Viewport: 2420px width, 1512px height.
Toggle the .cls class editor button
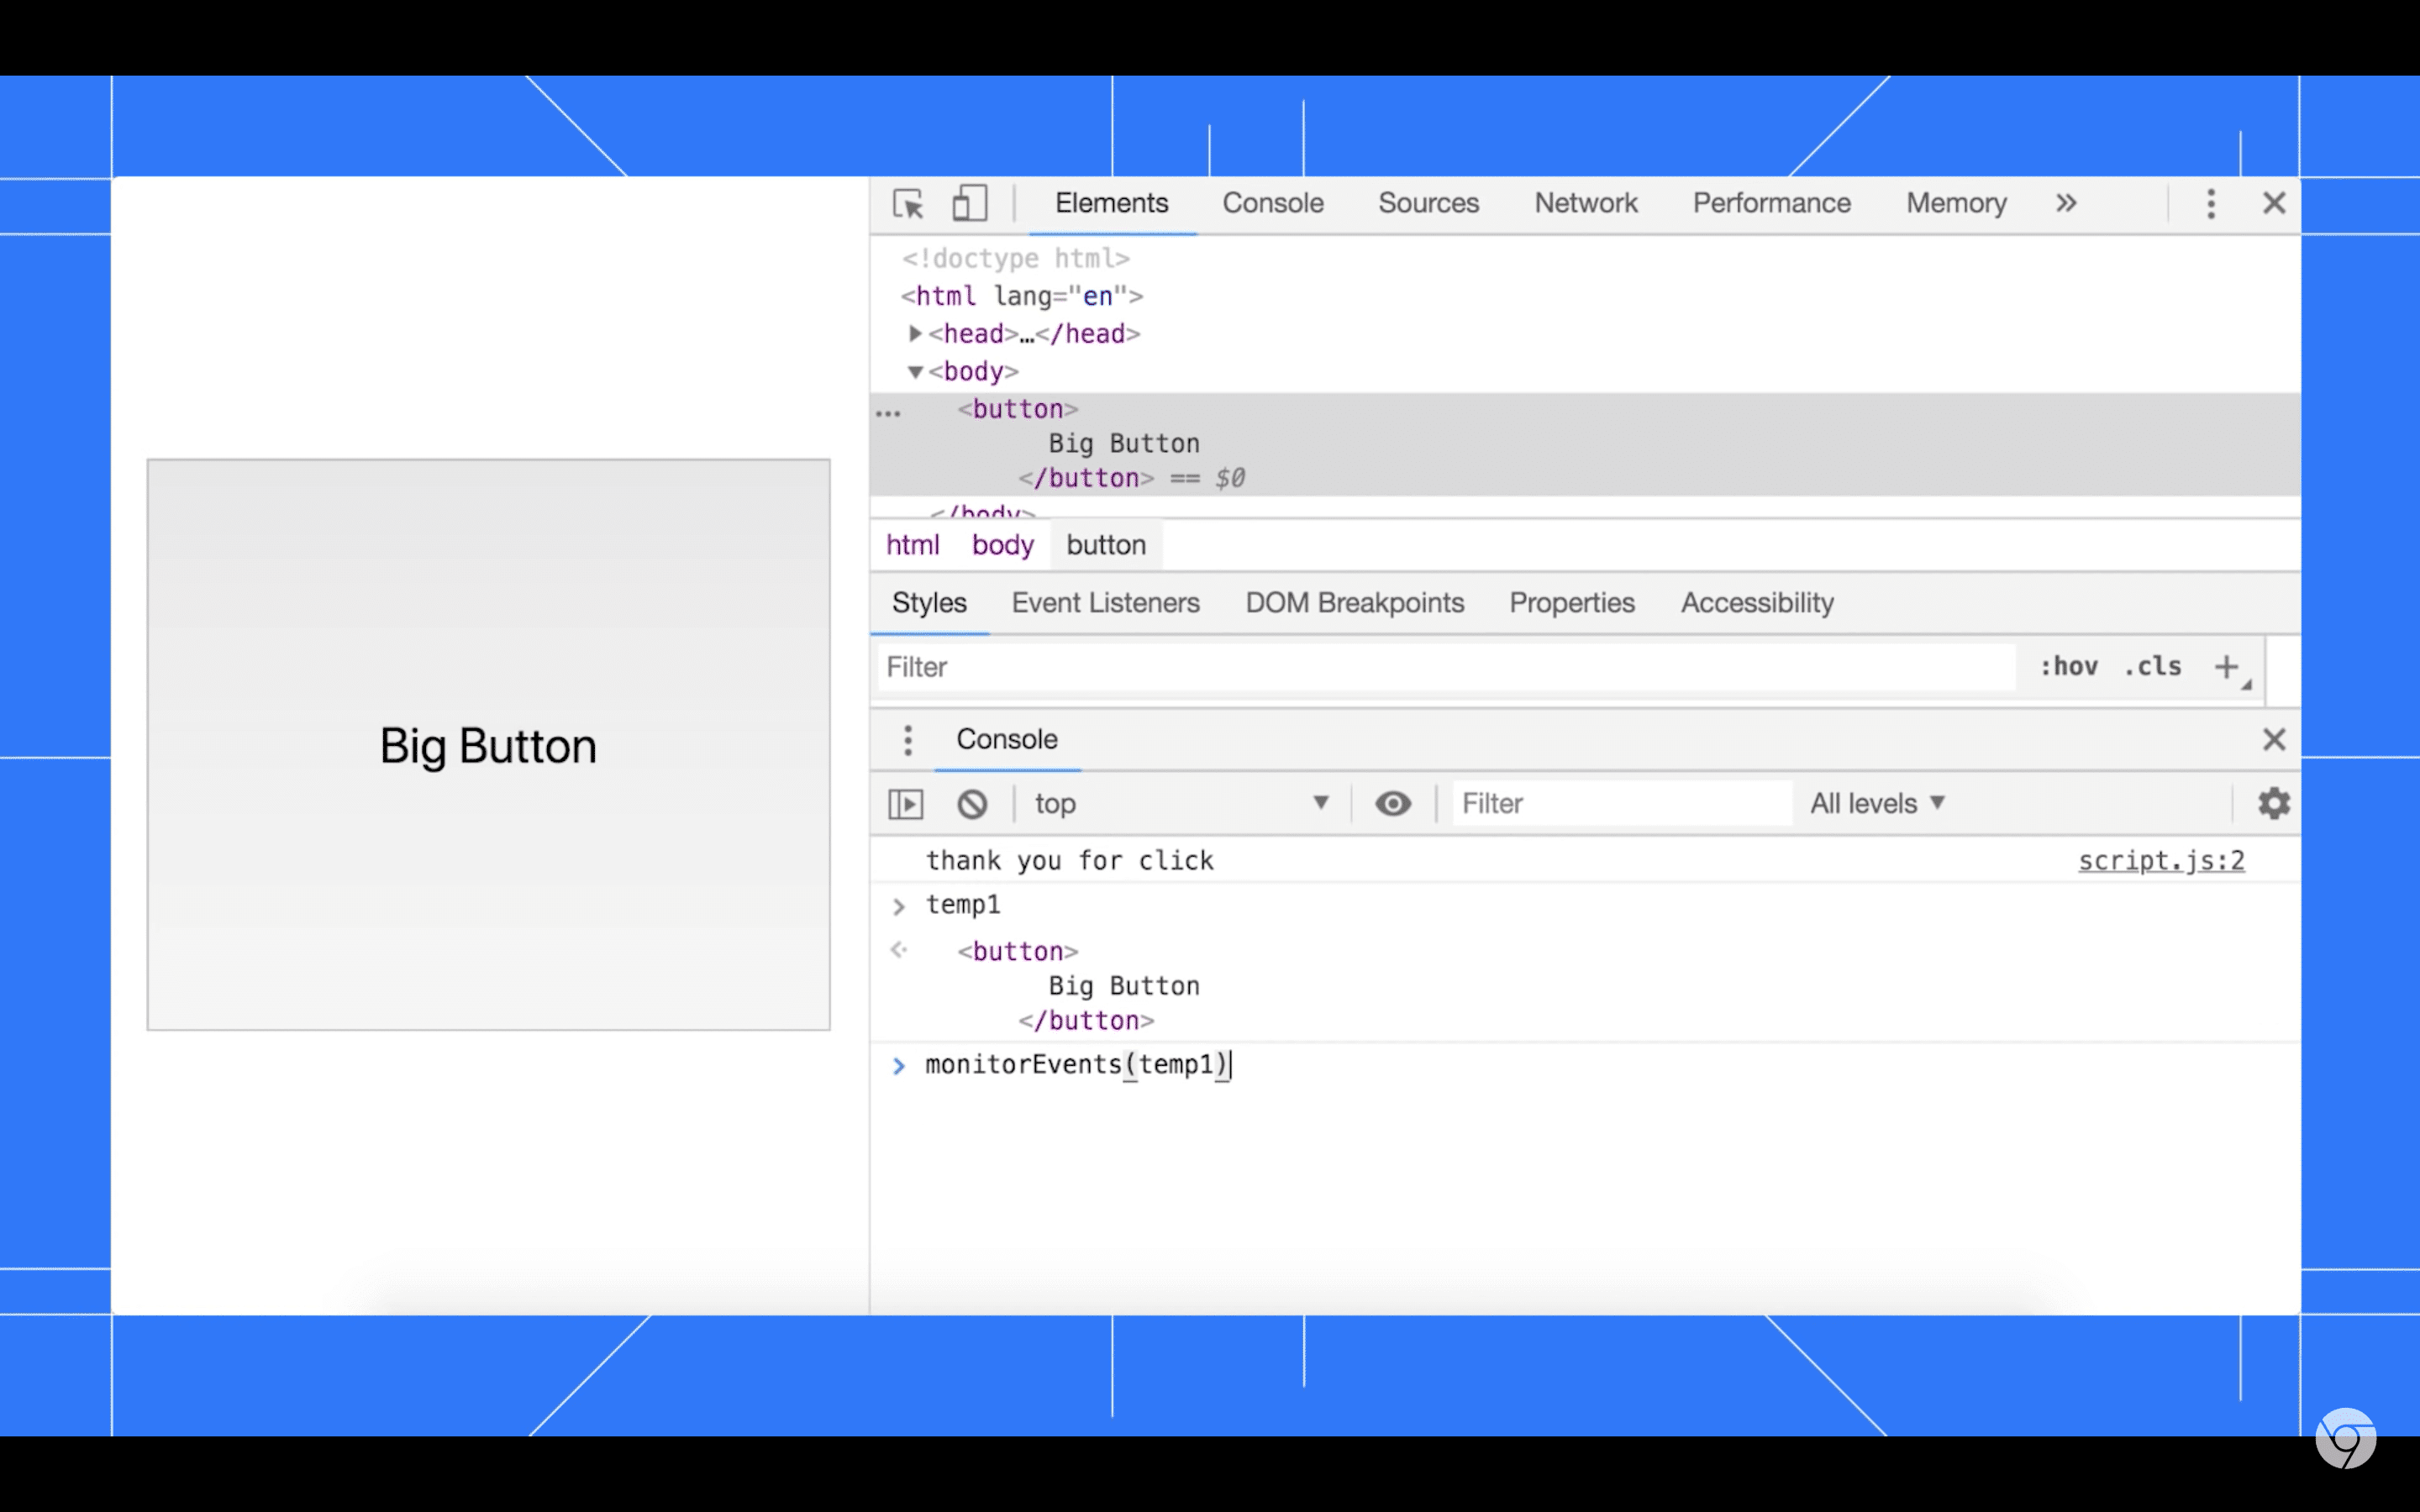point(2152,665)
